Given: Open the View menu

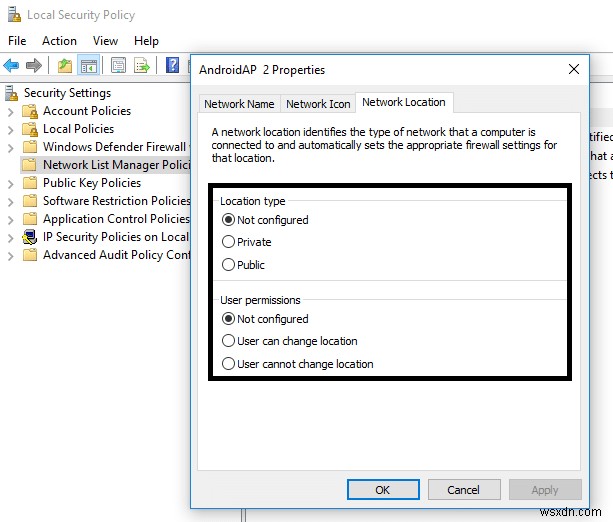Looking at the screenshot, I should [x=105, y=41].
